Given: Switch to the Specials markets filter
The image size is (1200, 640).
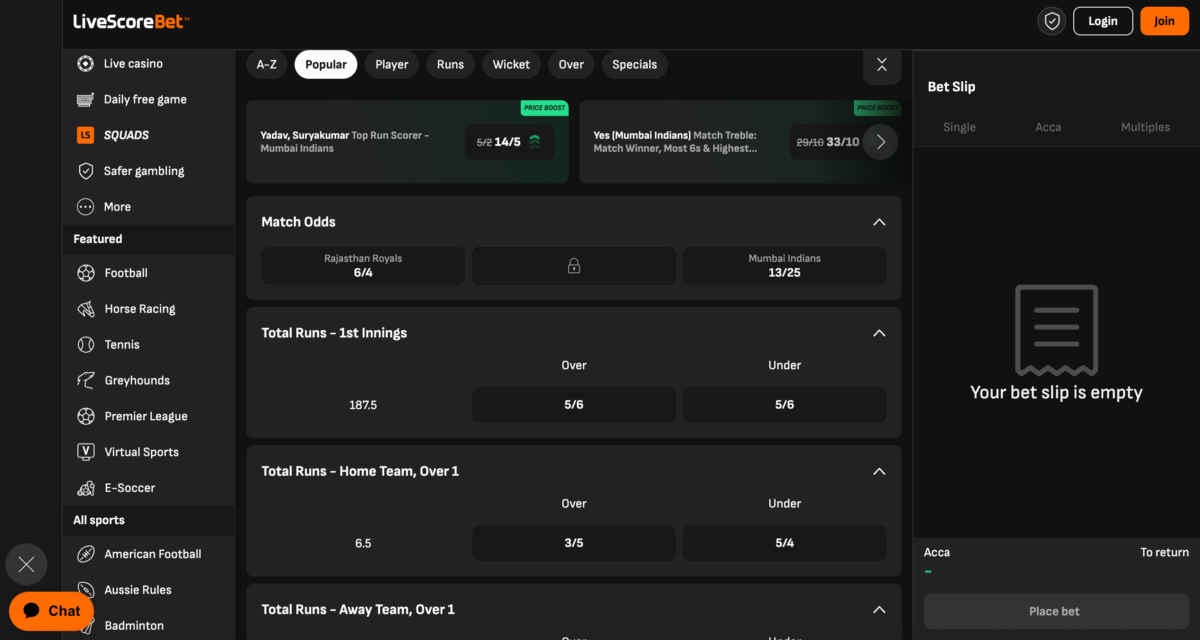Looking at the screenshot, I should pos(635,65).
